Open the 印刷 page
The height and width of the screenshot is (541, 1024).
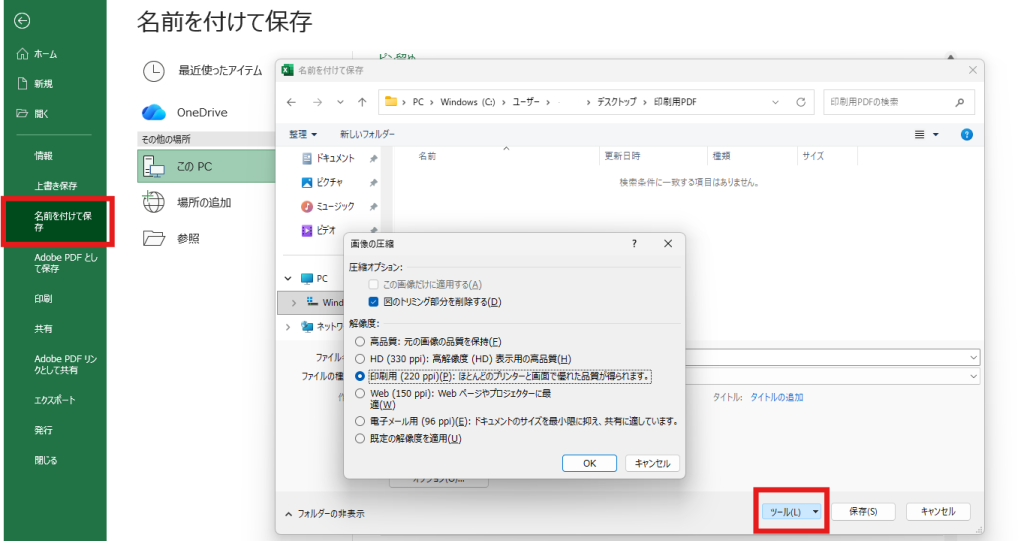[43, 299]
